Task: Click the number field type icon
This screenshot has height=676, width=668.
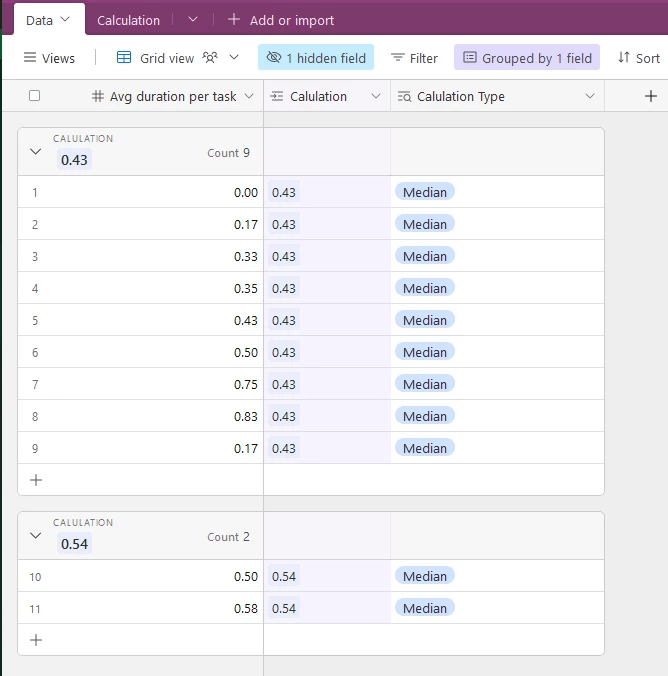Action: coord(98,96)
